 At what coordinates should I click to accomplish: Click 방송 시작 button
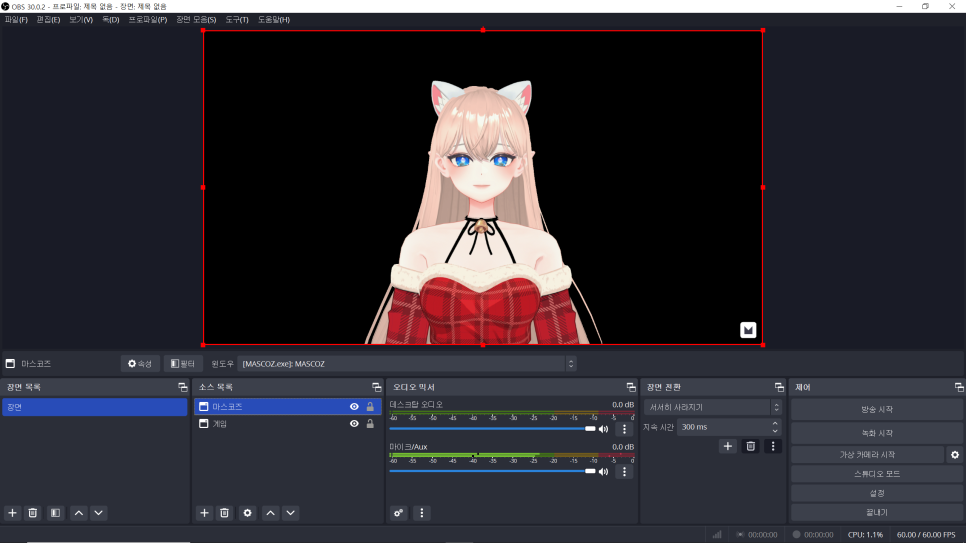click(x=877, y=409)
